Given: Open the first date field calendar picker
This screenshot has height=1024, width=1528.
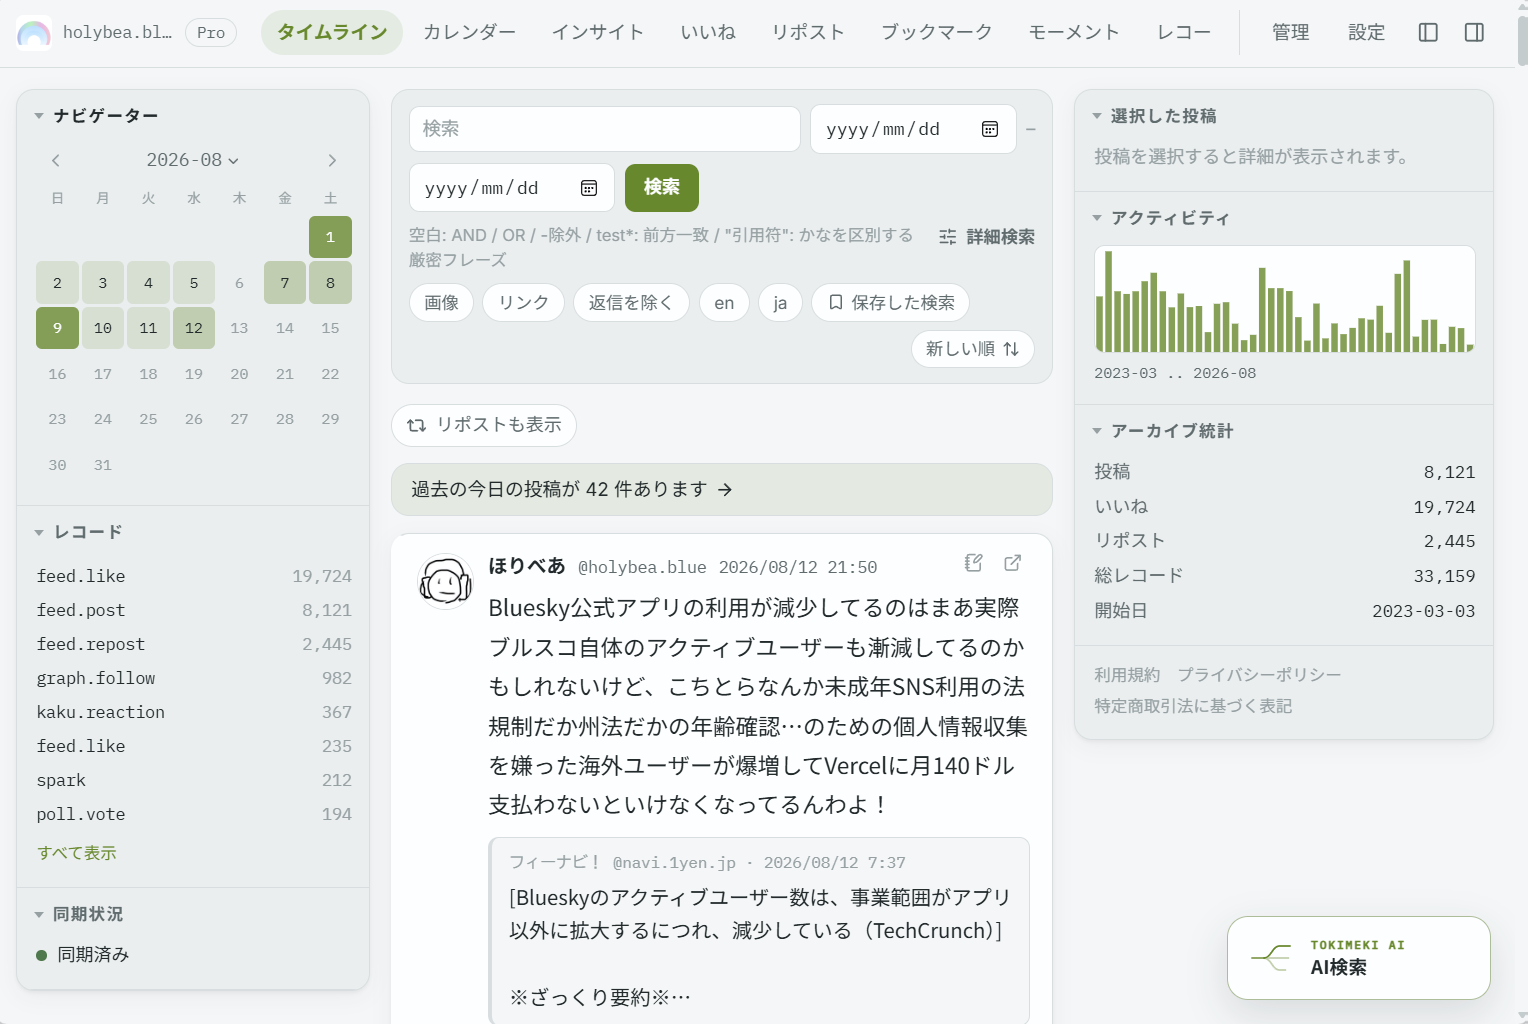Looking at the screenshot, I should [x=990, y=129].
